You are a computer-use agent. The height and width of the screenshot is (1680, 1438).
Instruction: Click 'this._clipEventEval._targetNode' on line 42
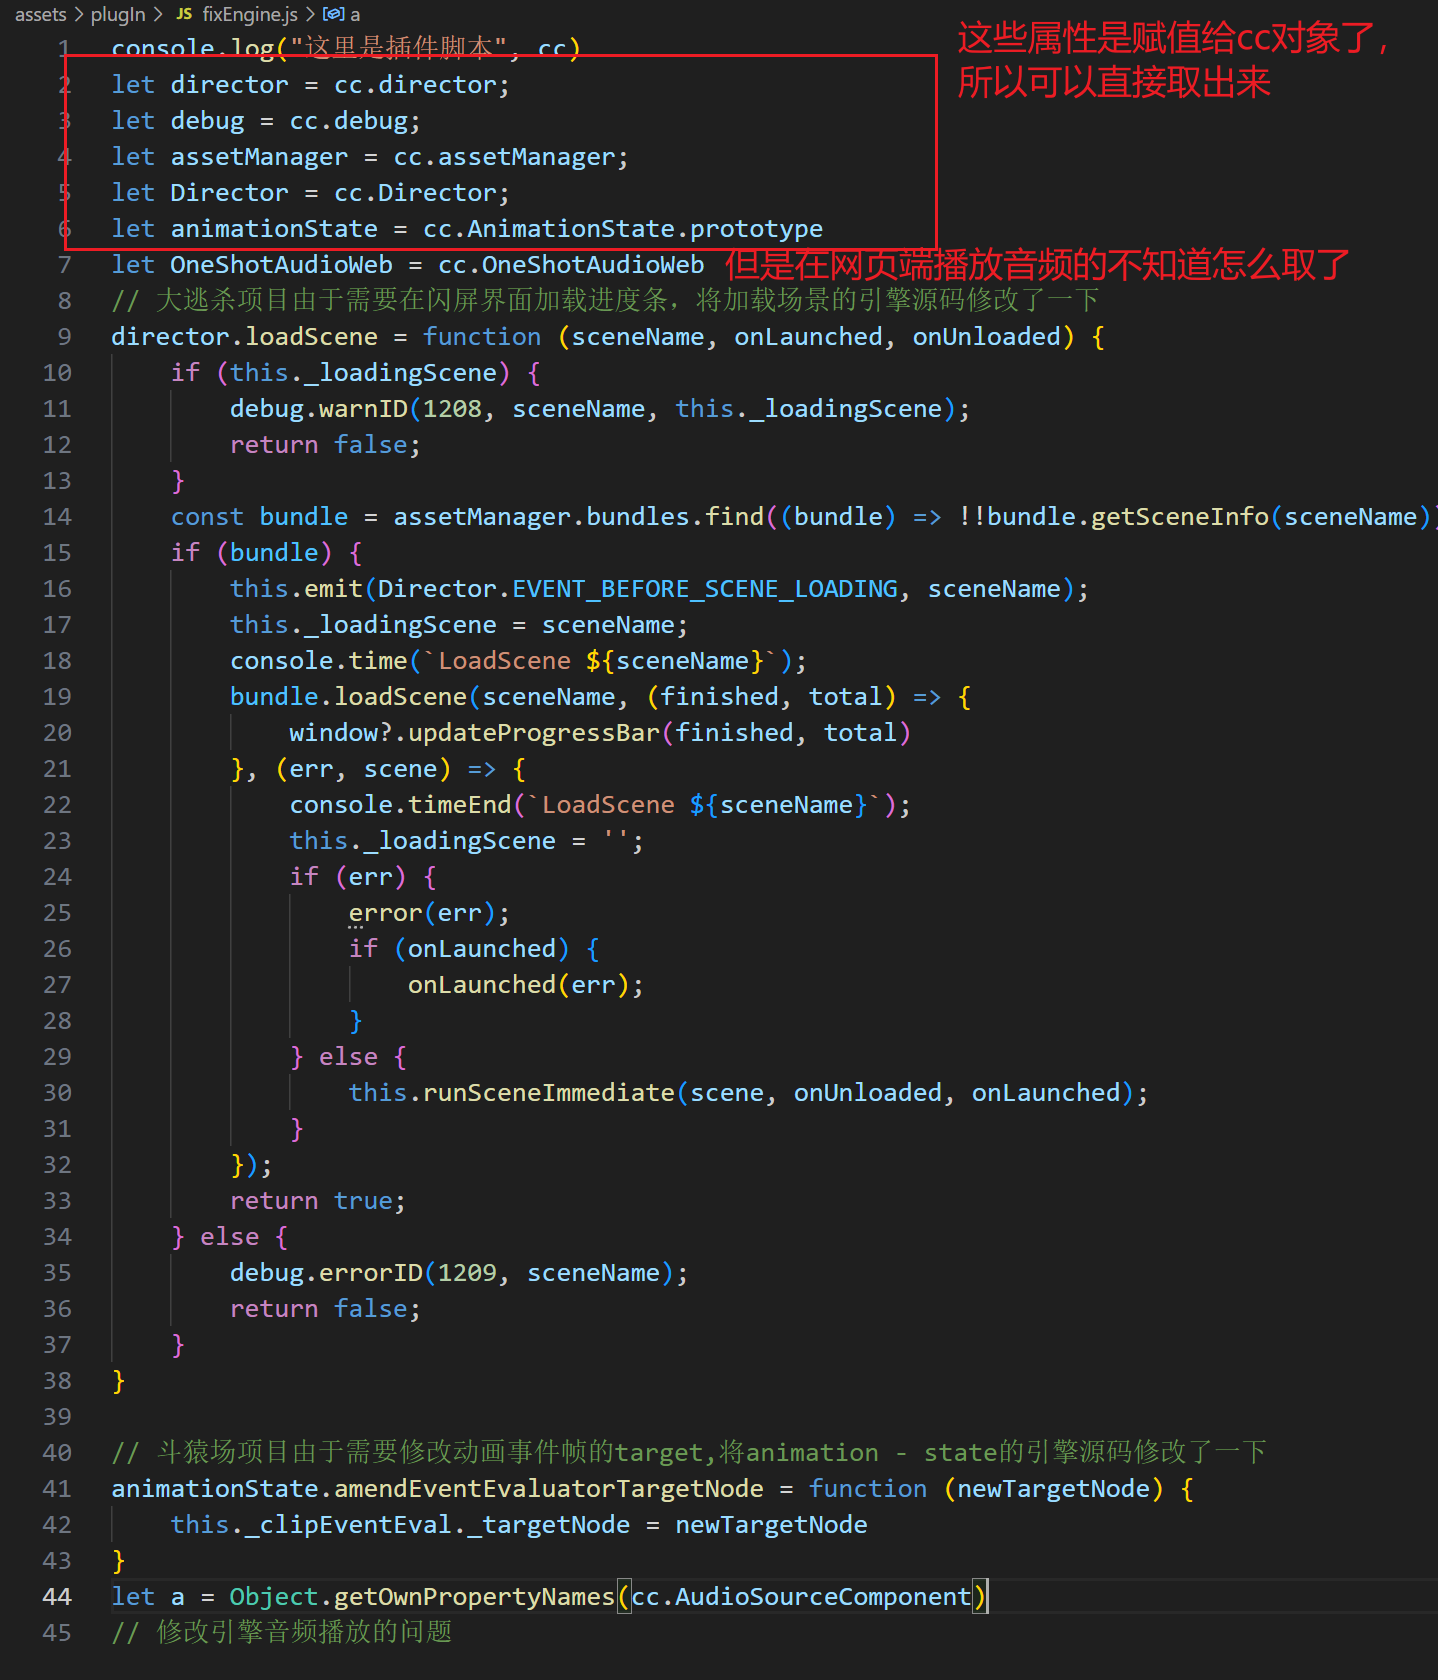tap(400, 1525)
